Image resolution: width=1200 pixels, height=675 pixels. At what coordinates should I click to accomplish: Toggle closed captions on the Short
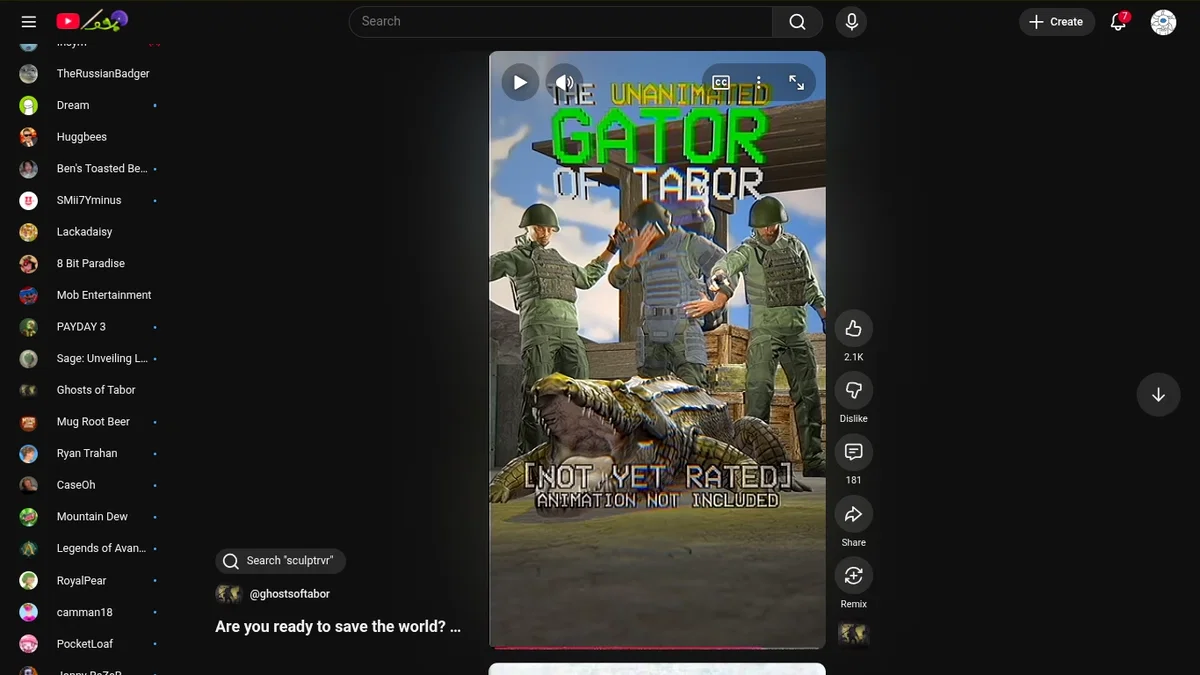721,82
